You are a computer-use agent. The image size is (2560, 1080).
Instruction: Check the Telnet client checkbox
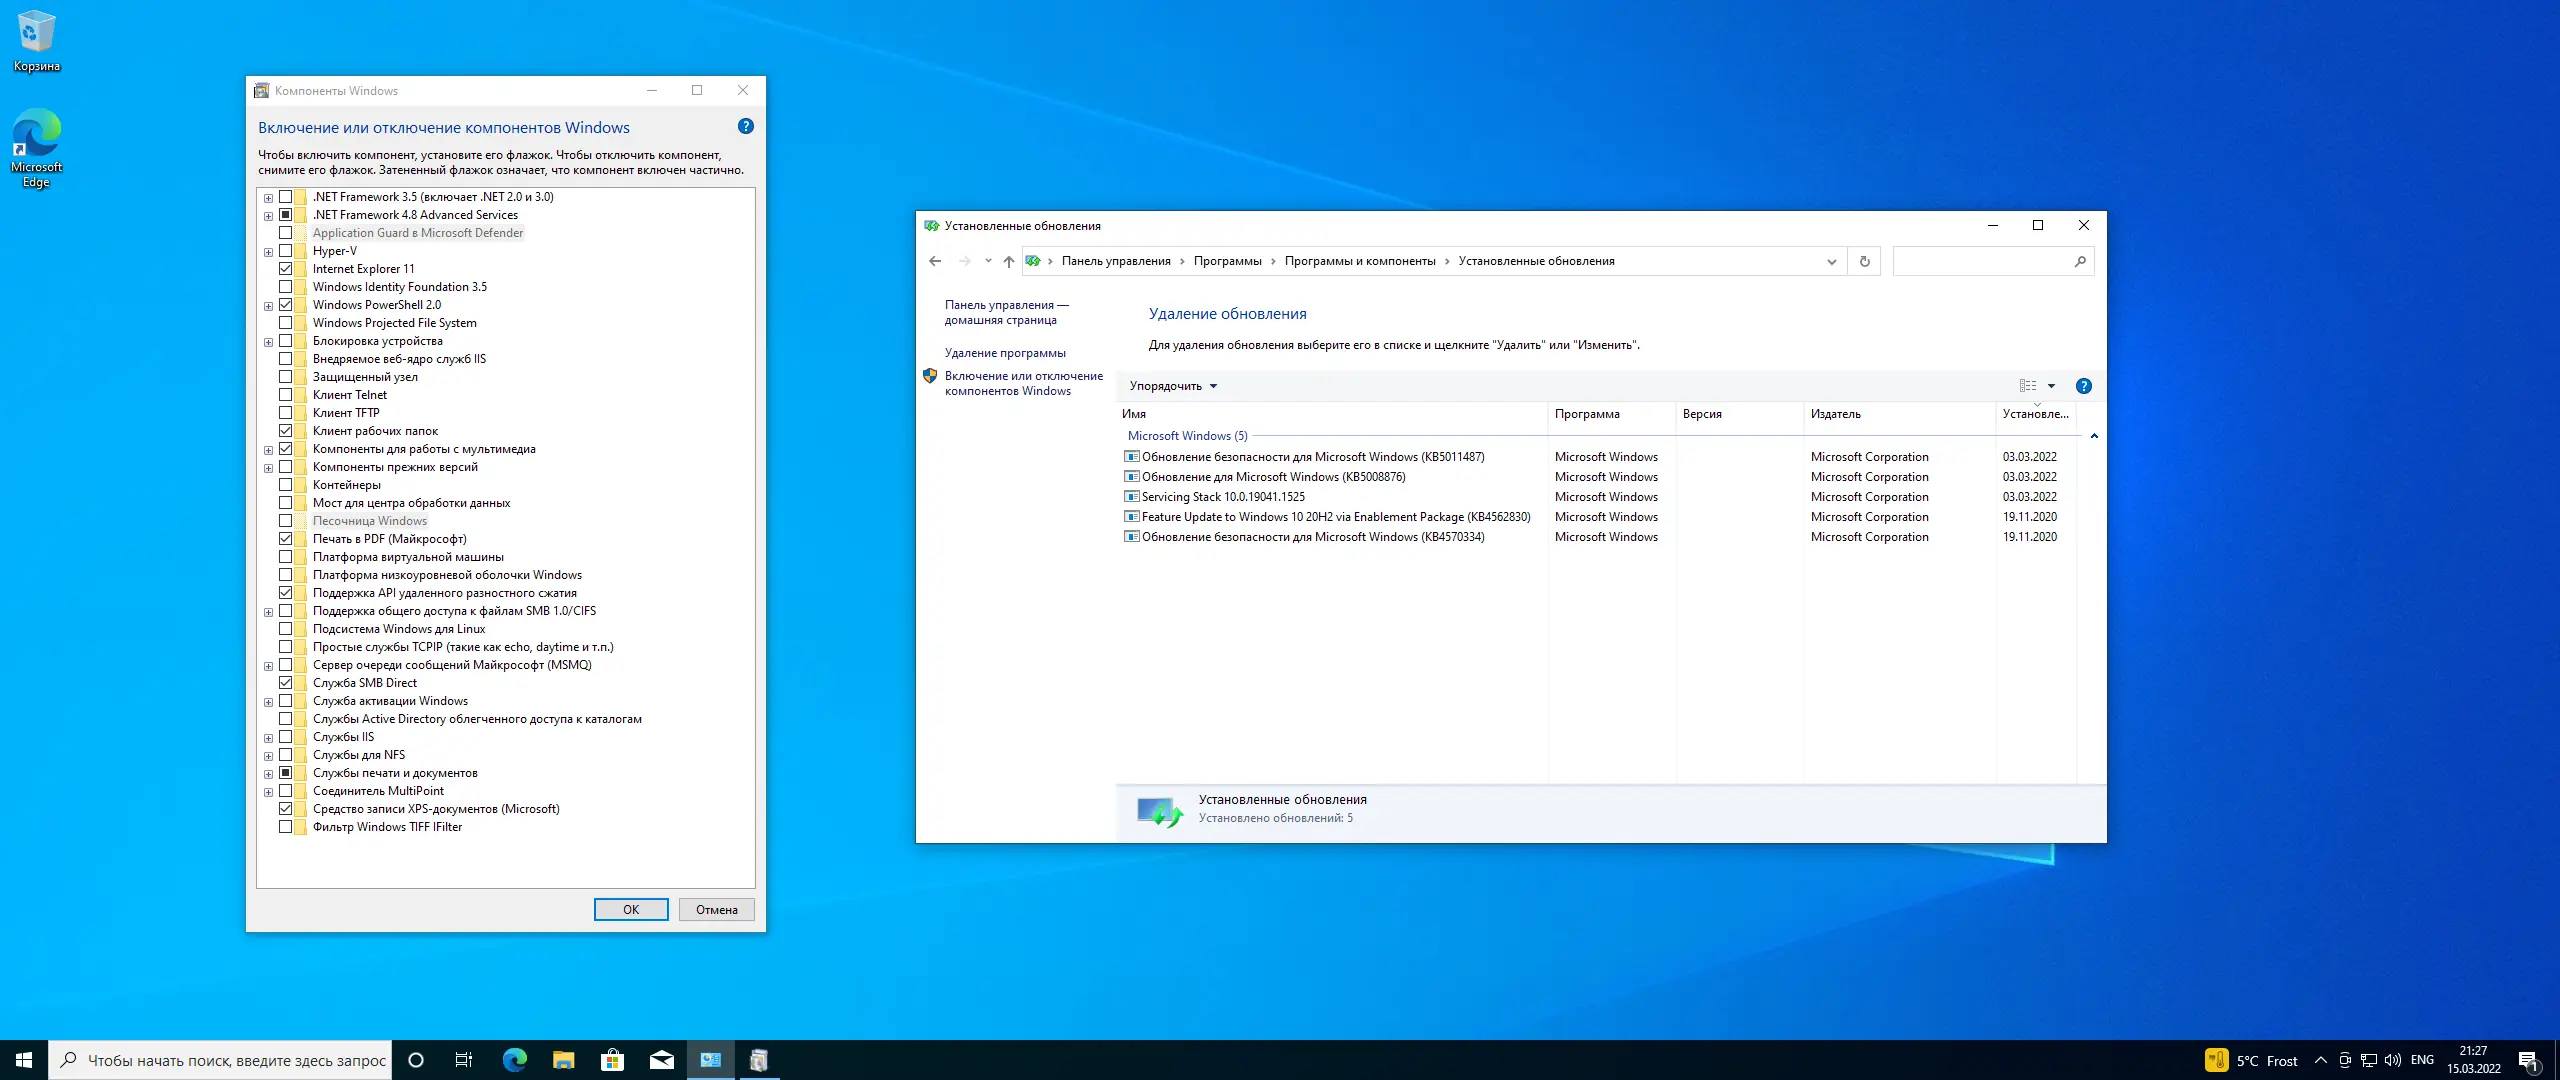286,395
